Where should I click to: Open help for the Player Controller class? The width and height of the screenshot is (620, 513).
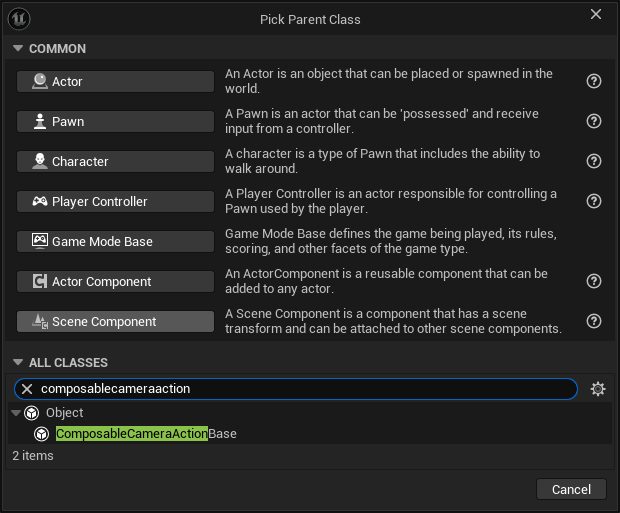594,201
